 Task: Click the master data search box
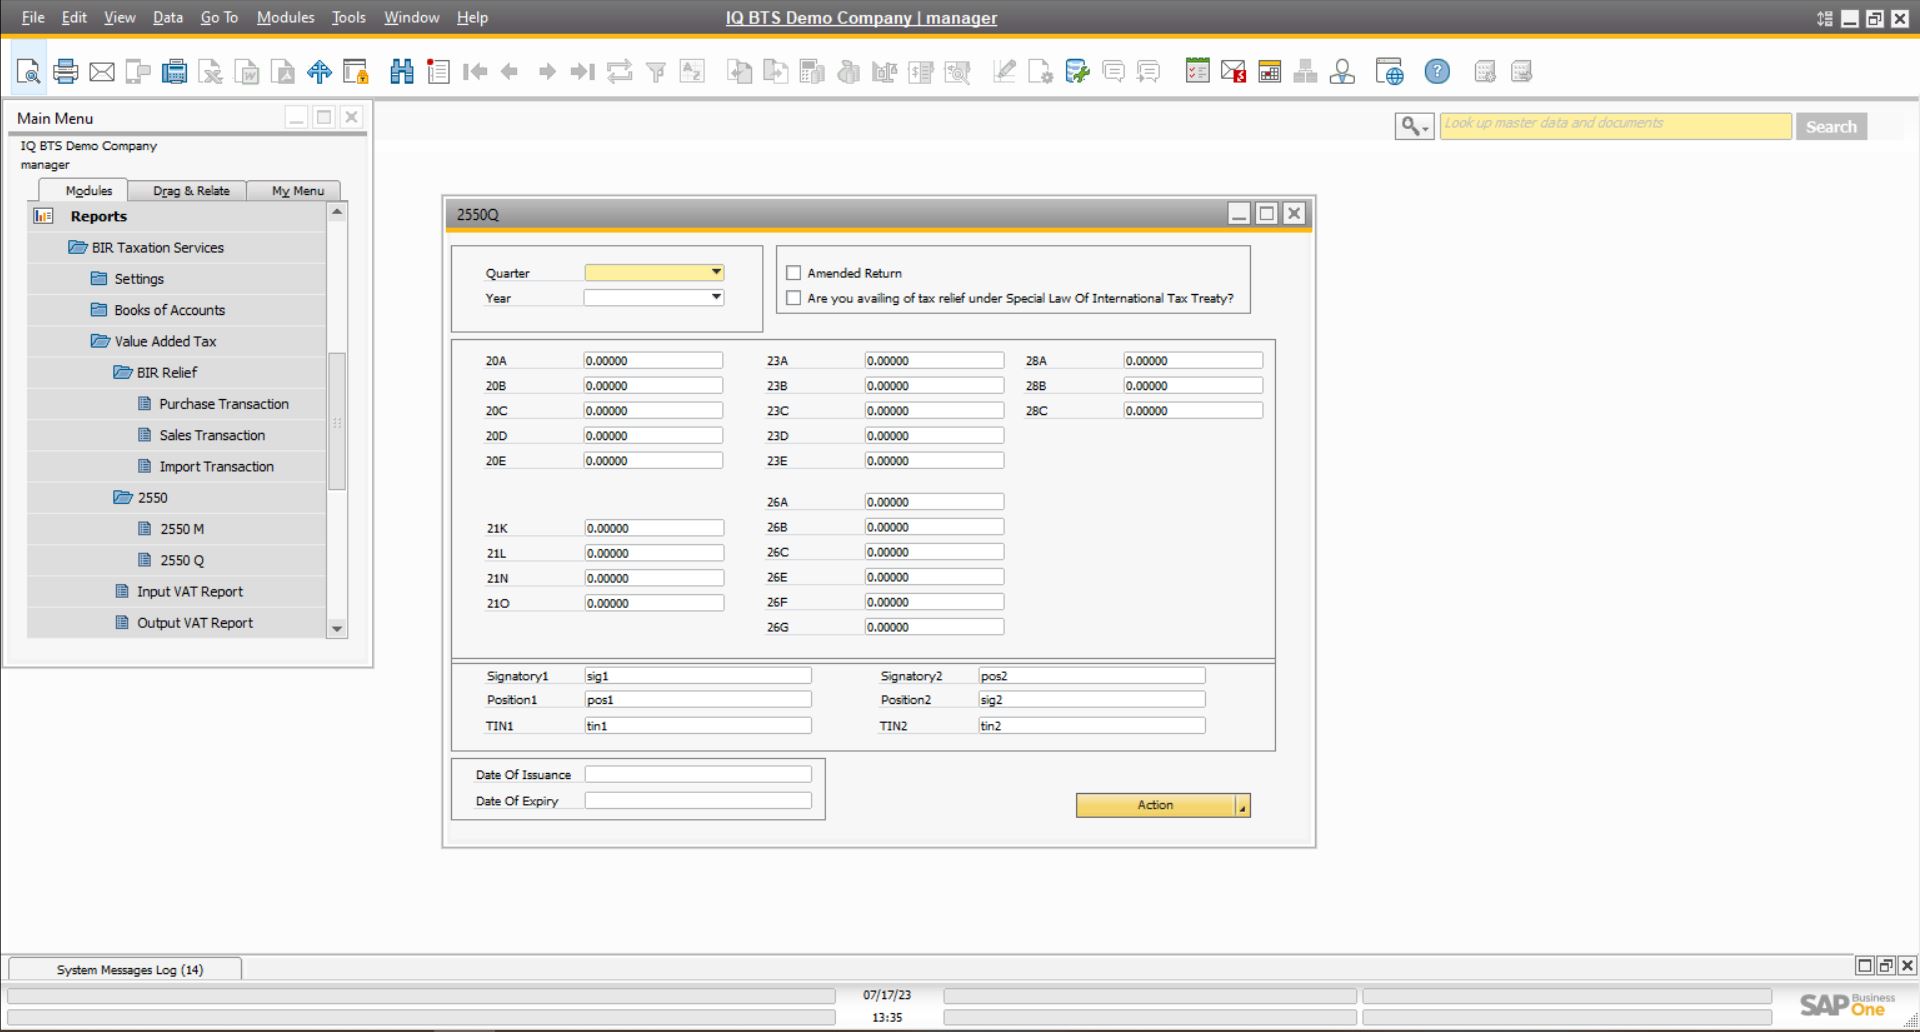click(1615, 126)
